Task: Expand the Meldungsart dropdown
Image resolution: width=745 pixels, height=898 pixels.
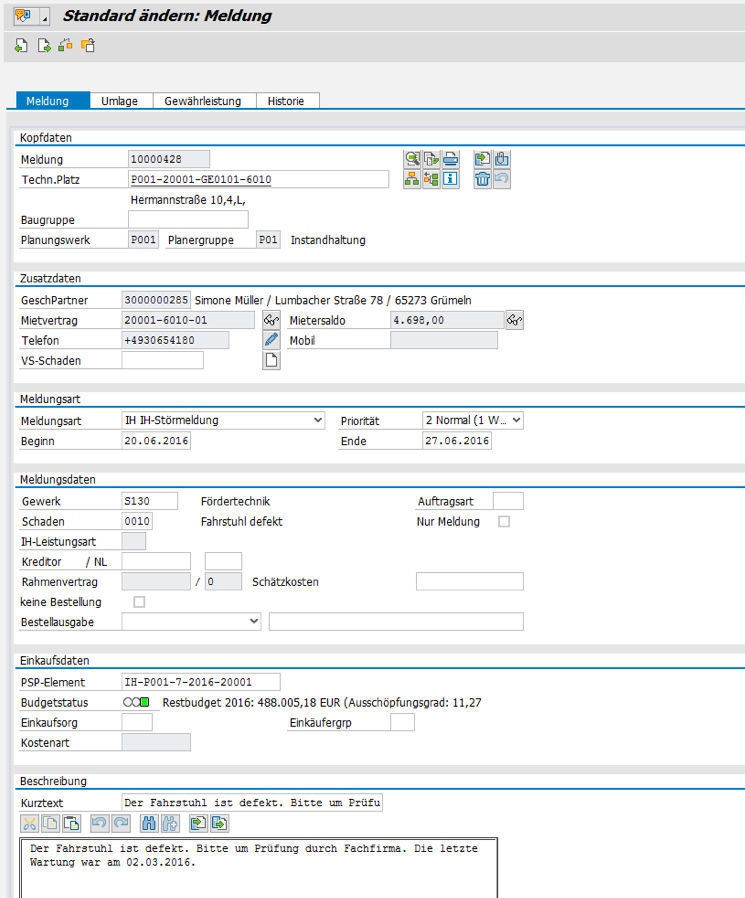Action: [x=318, y=421]
